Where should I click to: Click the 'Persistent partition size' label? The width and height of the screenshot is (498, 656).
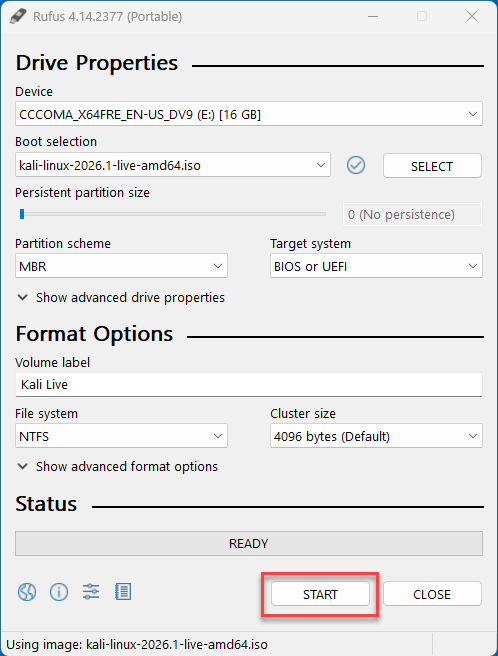pos(82,193)
